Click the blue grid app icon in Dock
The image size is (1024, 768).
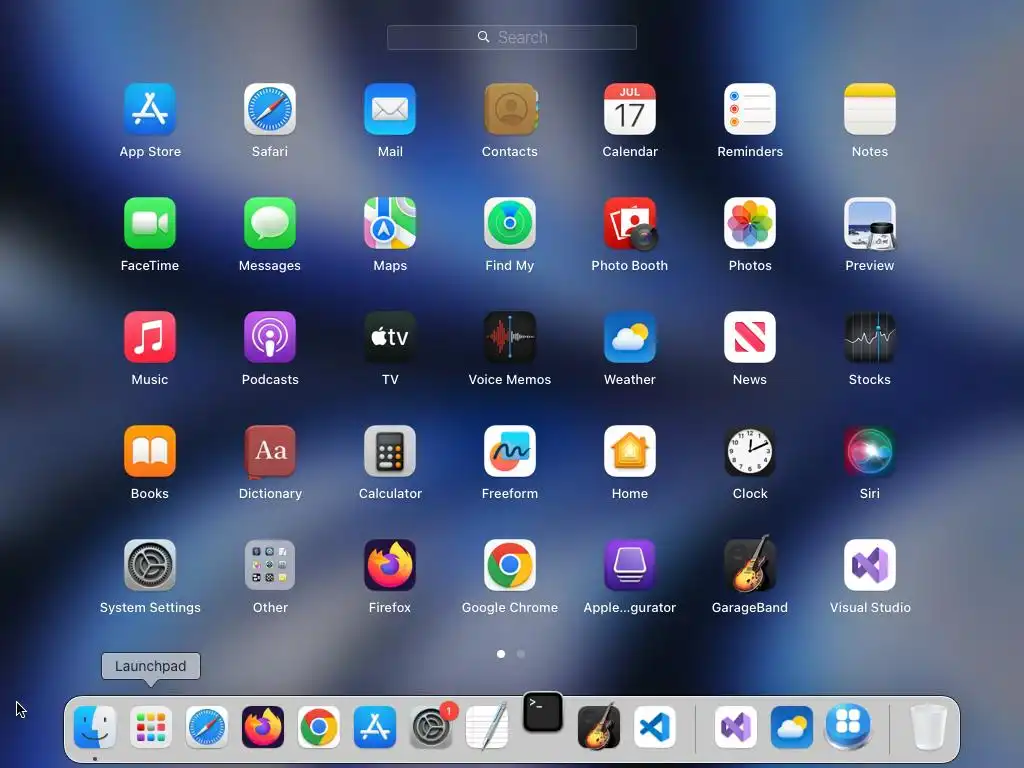coord(848,727)
